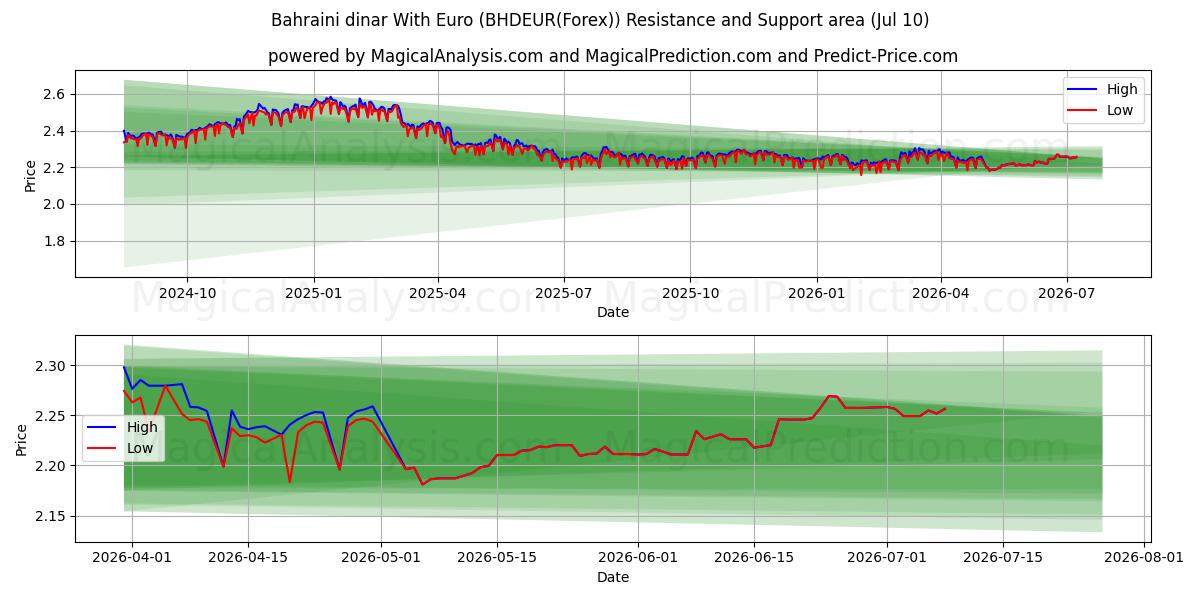The height and width of the screenshot is (600, 1200).
Task: Select the top chart 'Price' y-axis label
Action: (30, 173)
